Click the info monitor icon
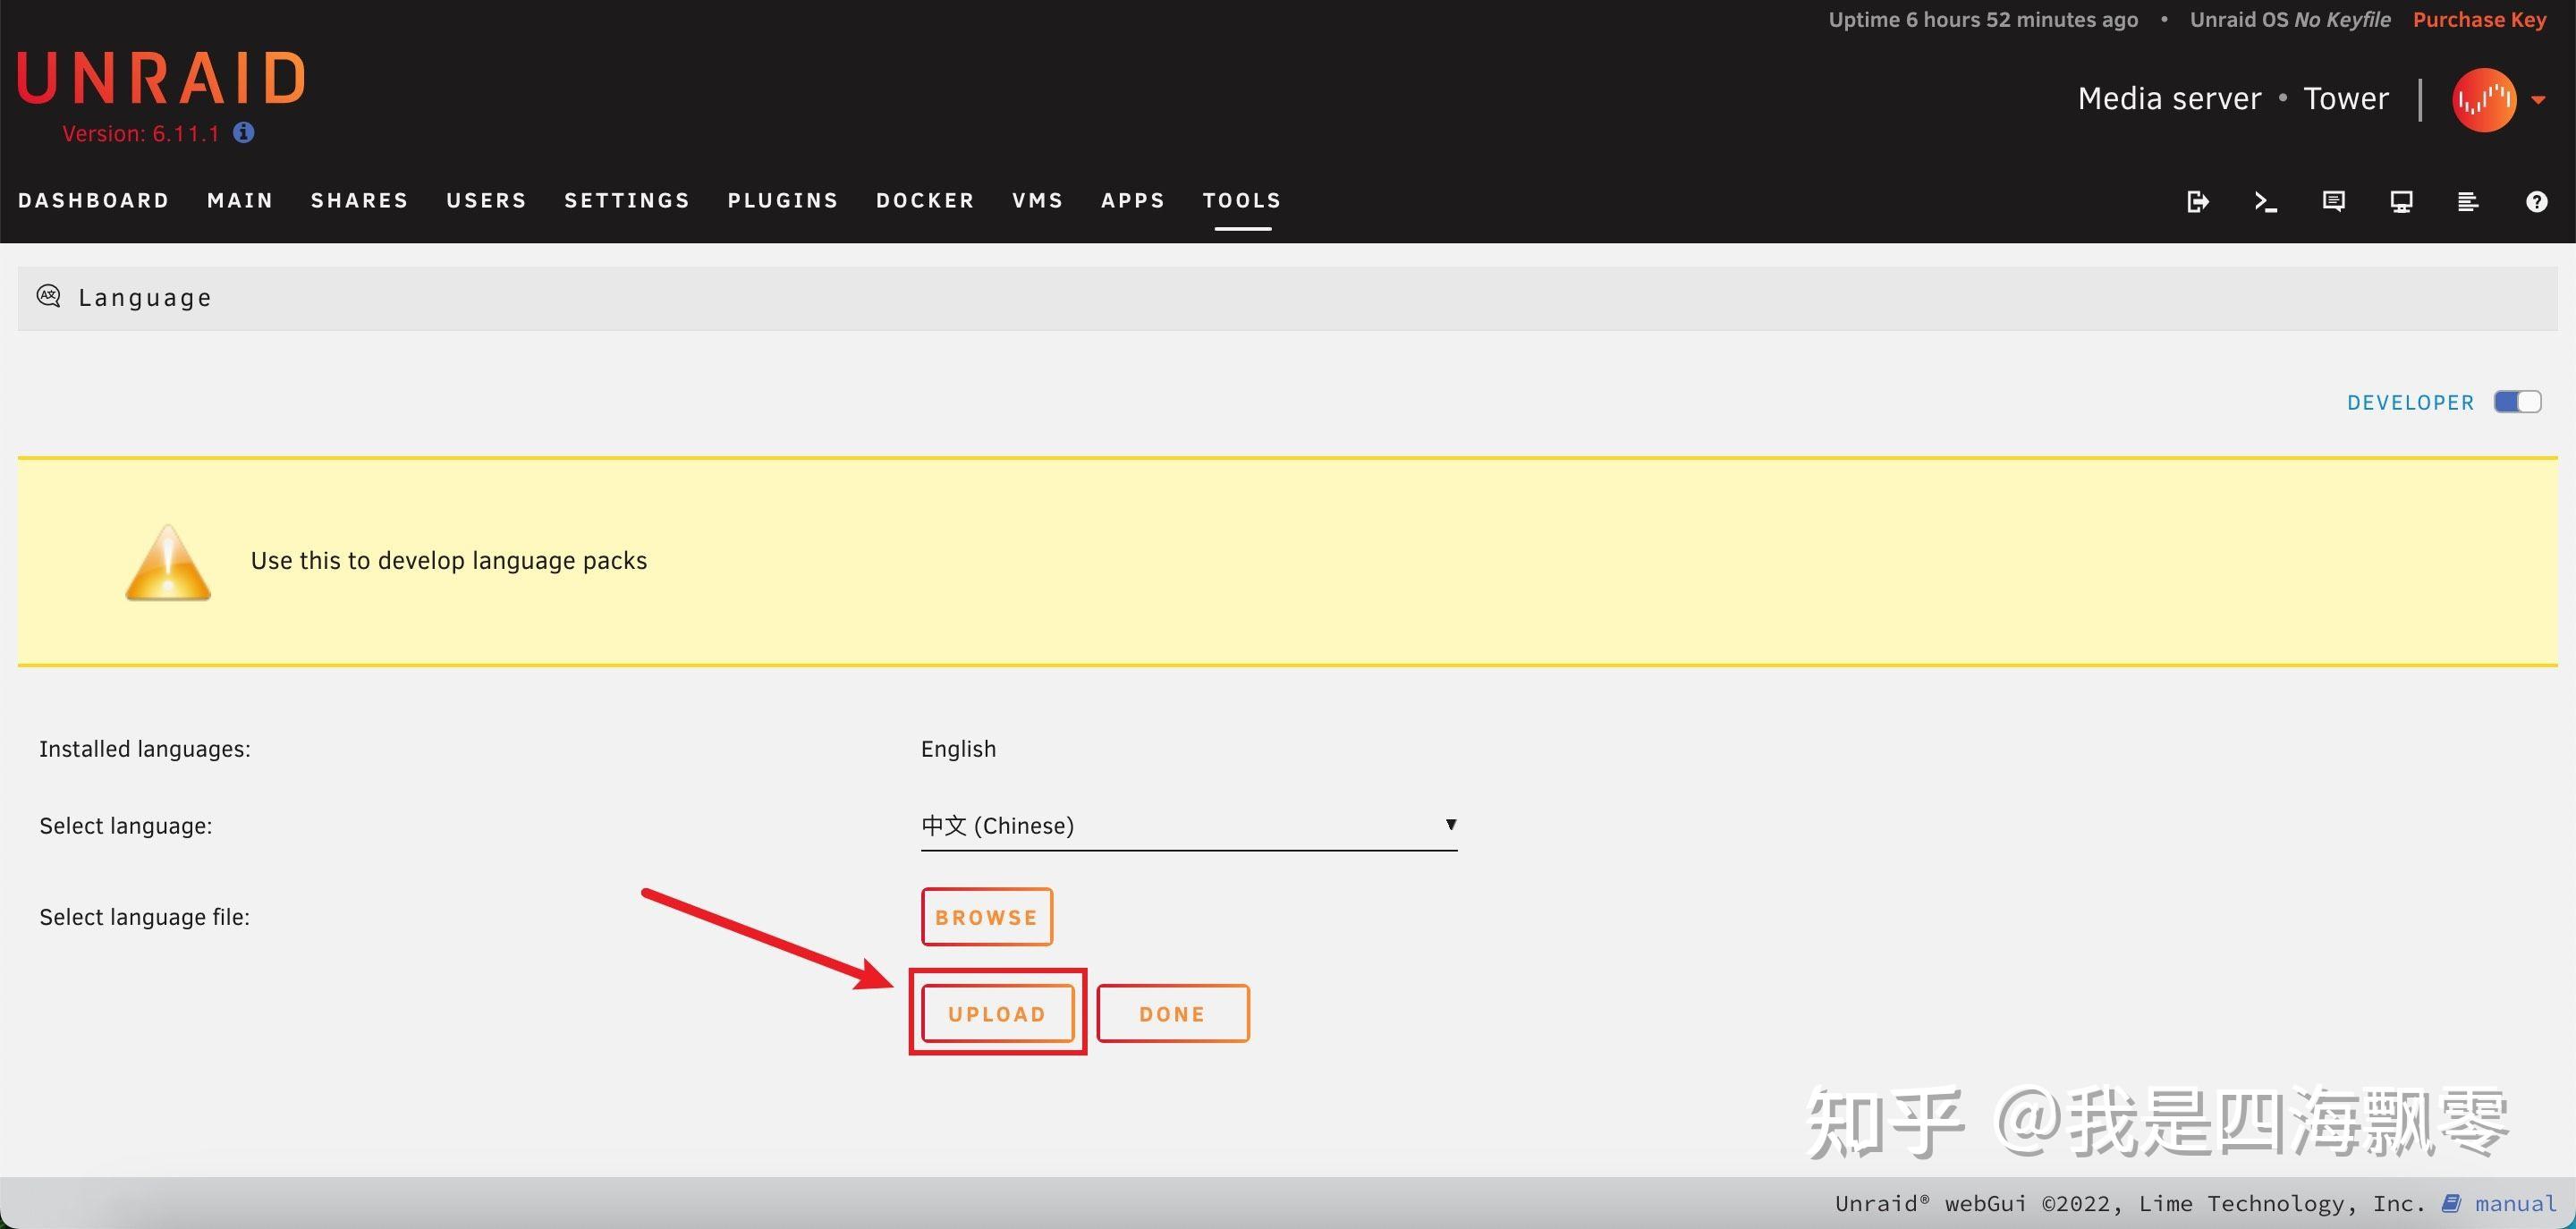The height and width of the screenshot is (1229, 2576). click(2401, 202)
